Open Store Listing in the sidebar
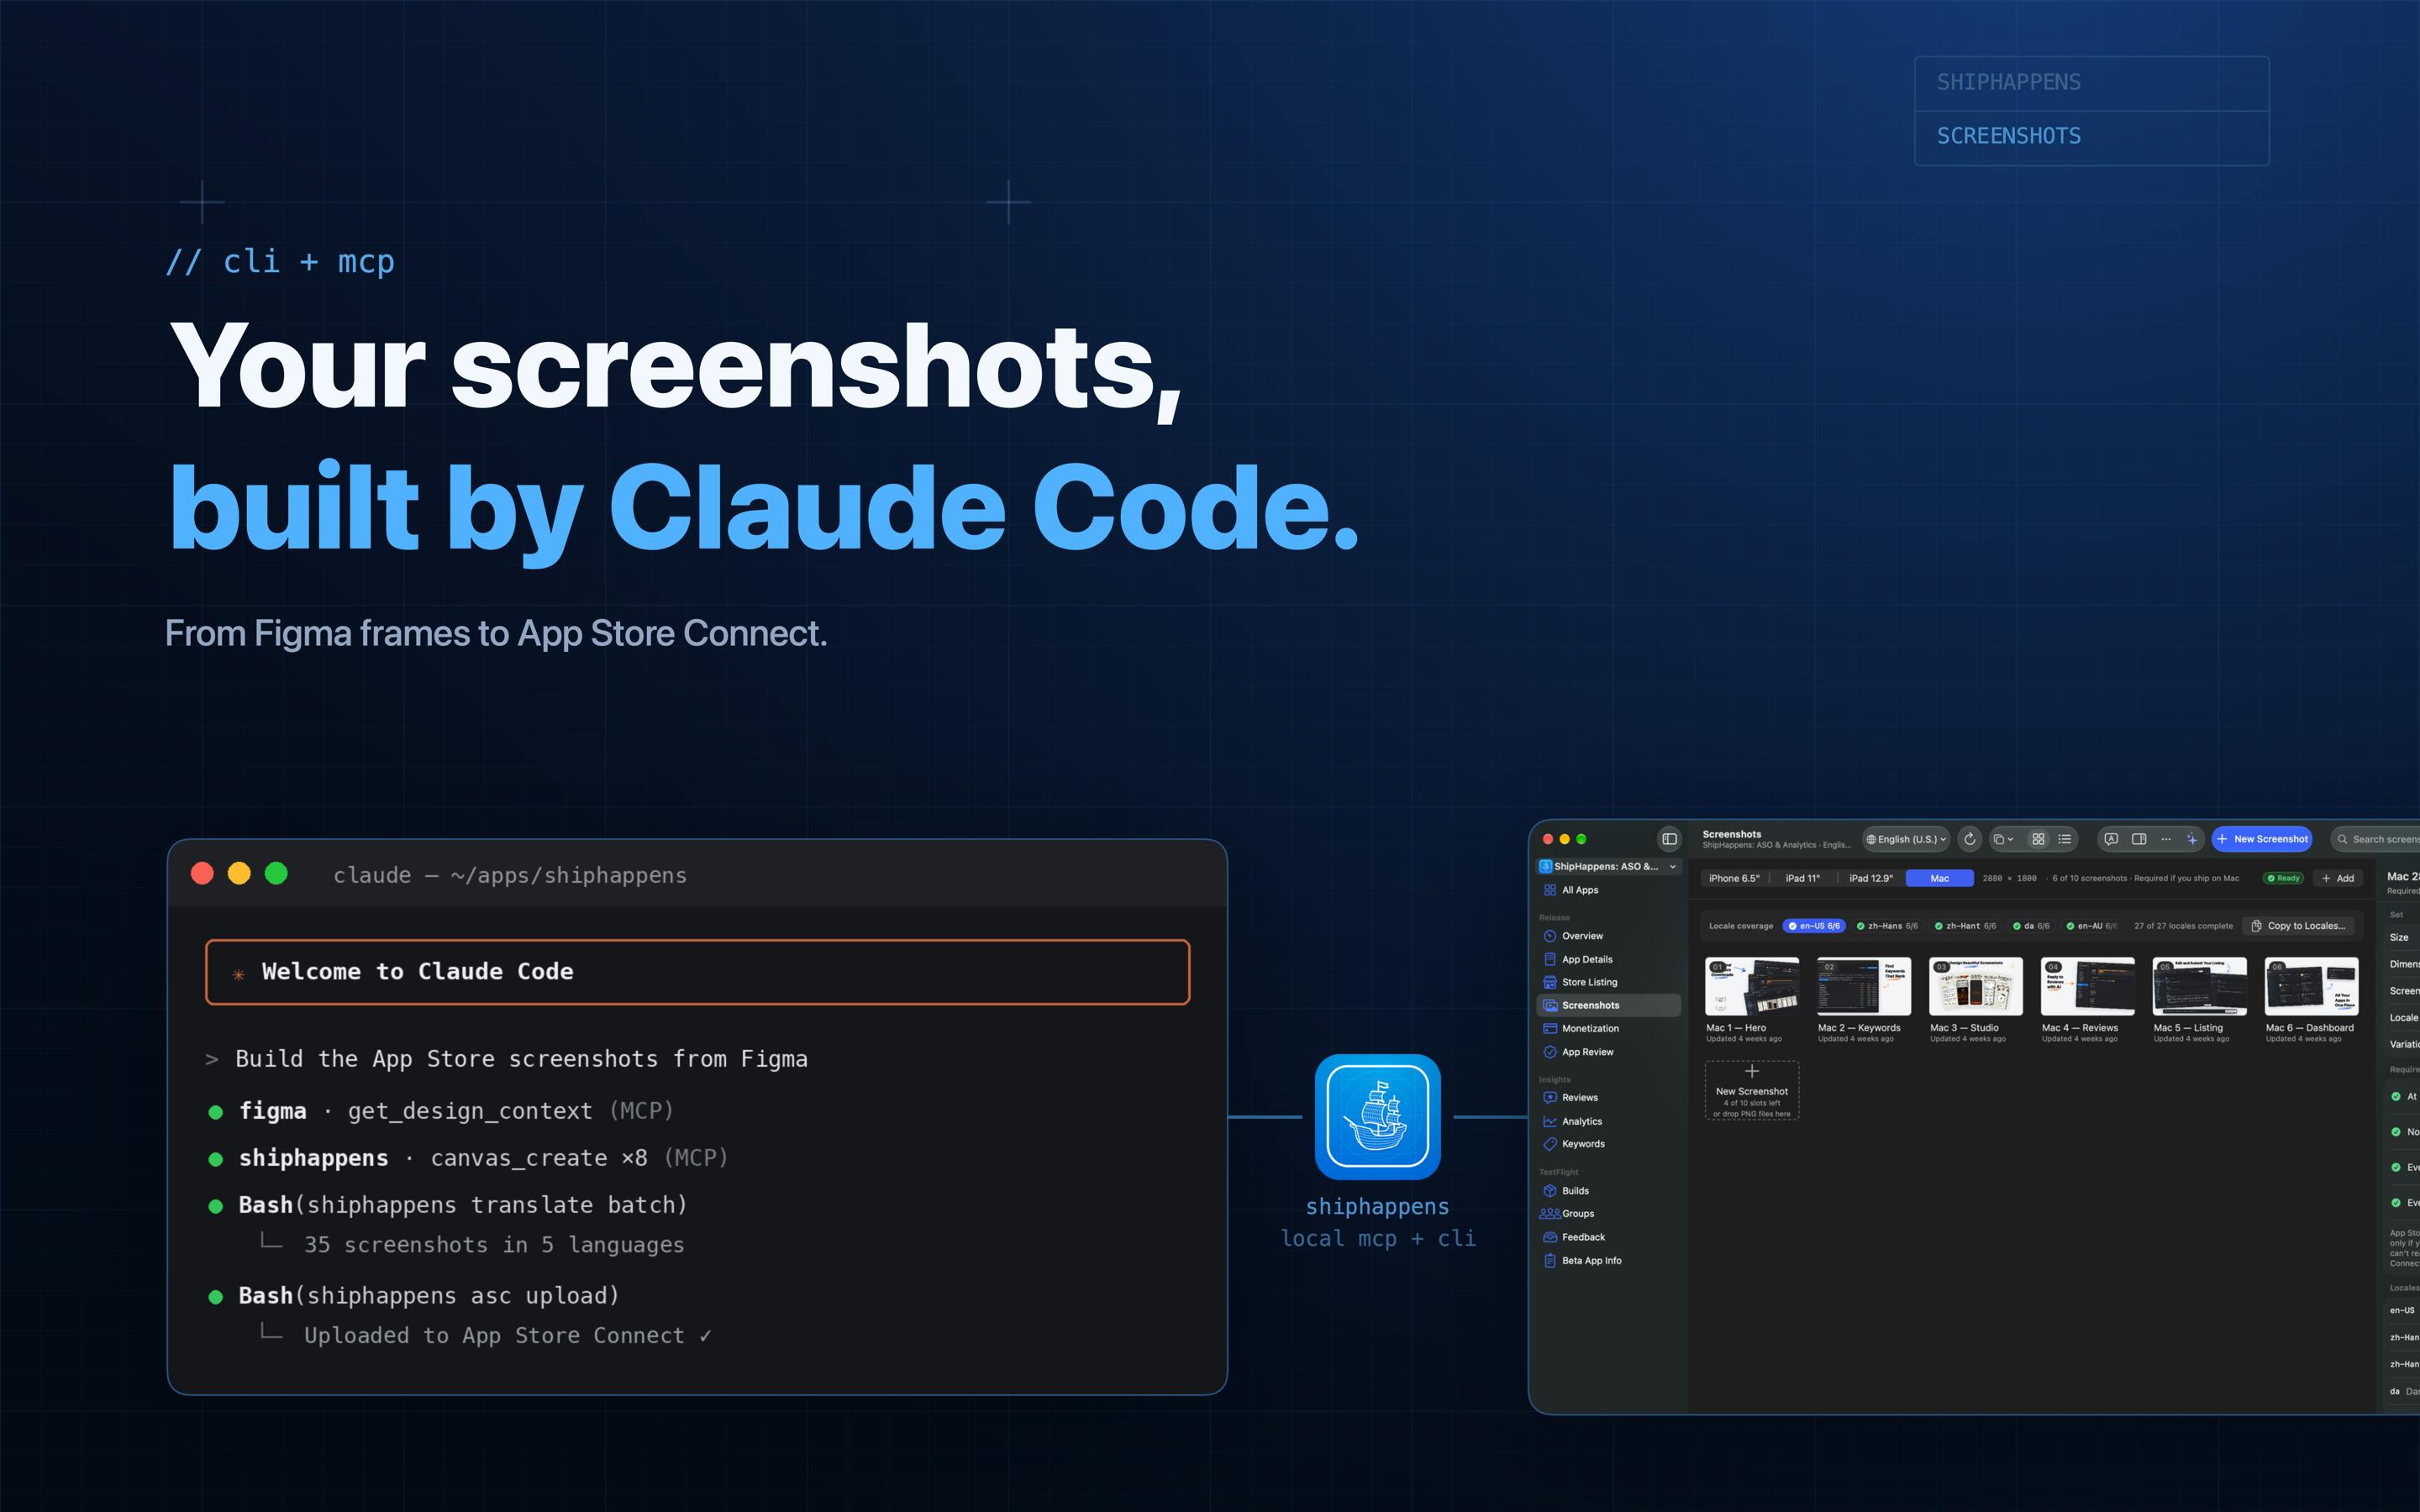 1609,982
